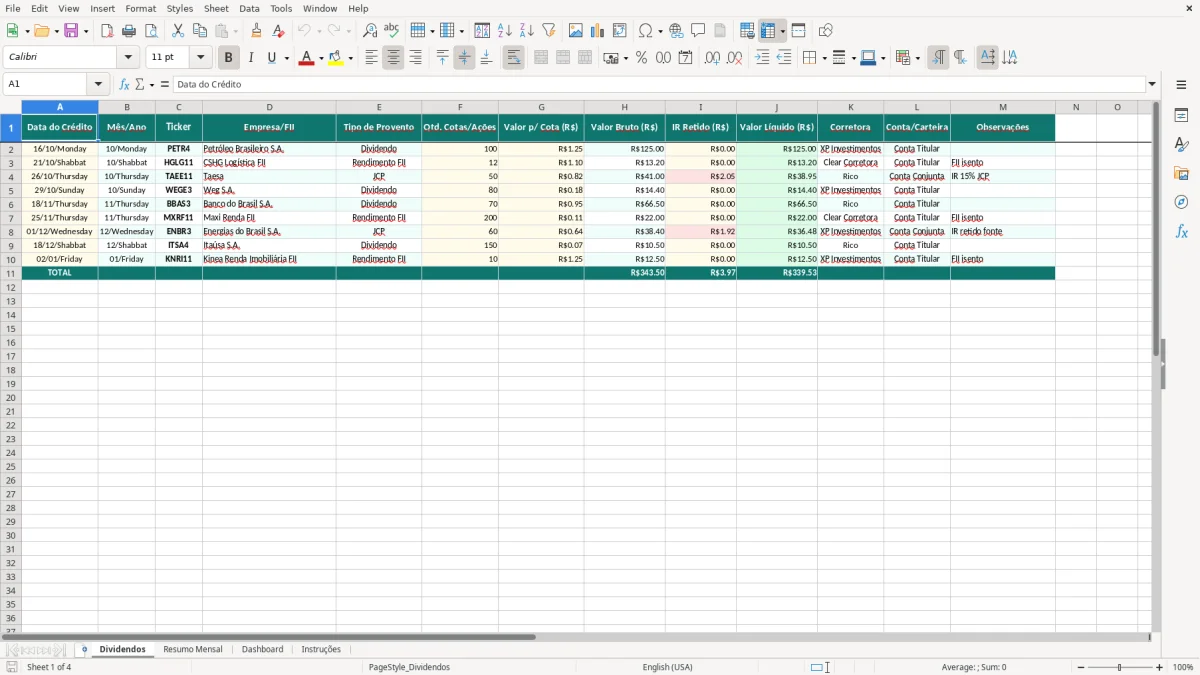Switch to Instruções sheet tab
This screenshot has height=675, width=1200.
tap(321, 649)
